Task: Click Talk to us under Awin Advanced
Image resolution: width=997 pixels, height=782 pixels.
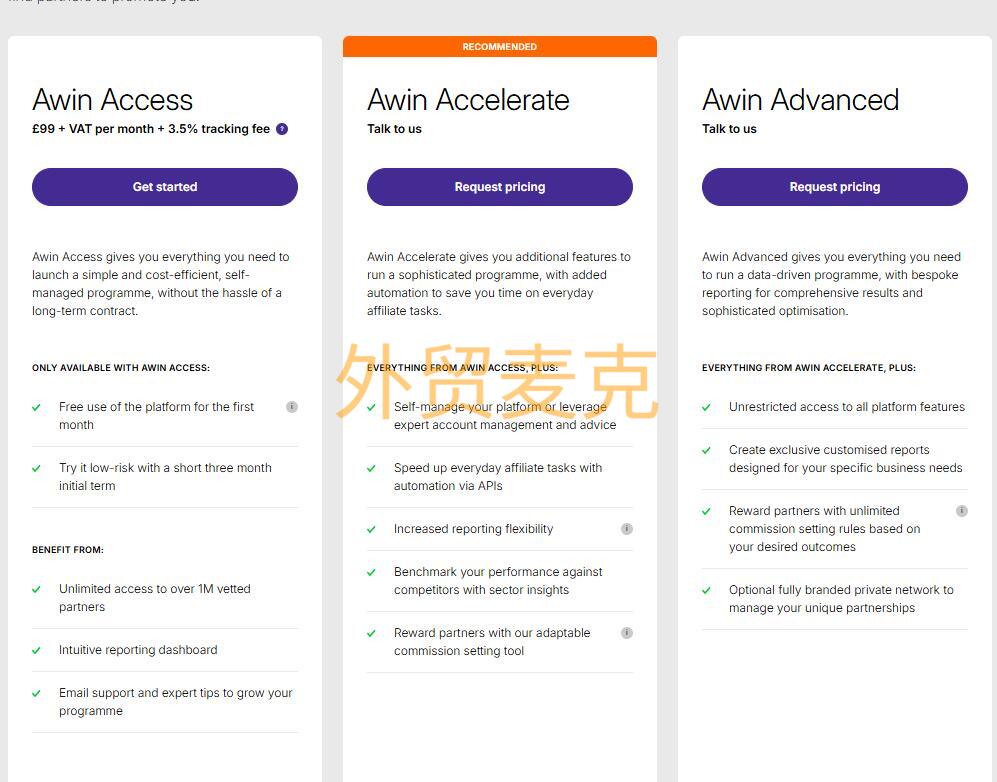Action: (x=729, y=129)
